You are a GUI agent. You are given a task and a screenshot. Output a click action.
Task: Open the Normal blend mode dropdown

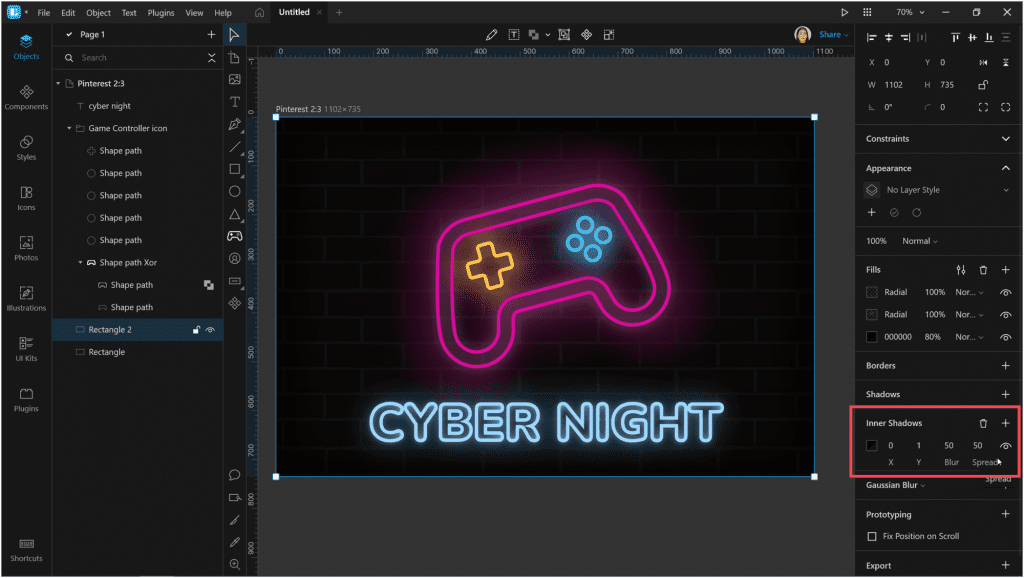point(920,242)
